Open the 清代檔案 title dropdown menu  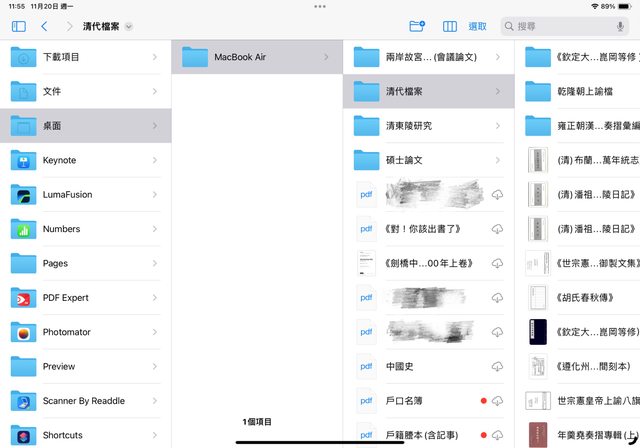(130, 26)
